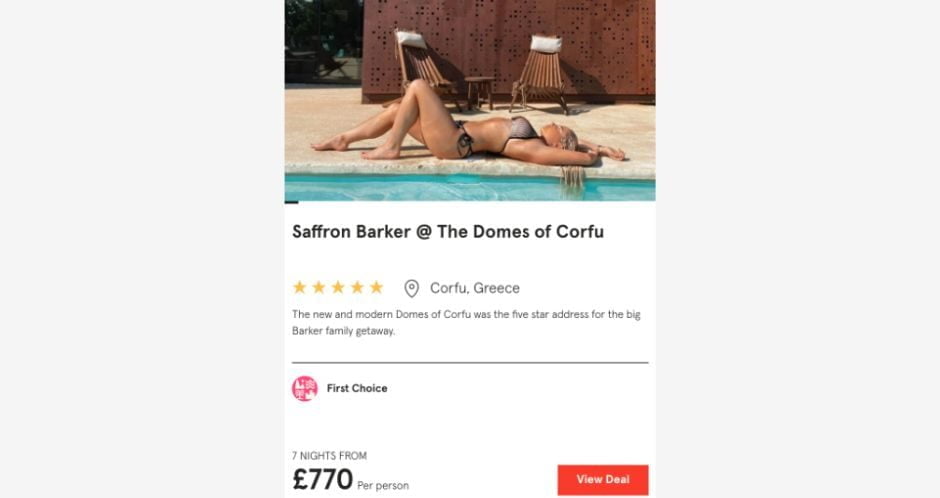Viewport: 940px width, 498px height.
Task: Select the second gold rating star
Action: click(319, 288)
